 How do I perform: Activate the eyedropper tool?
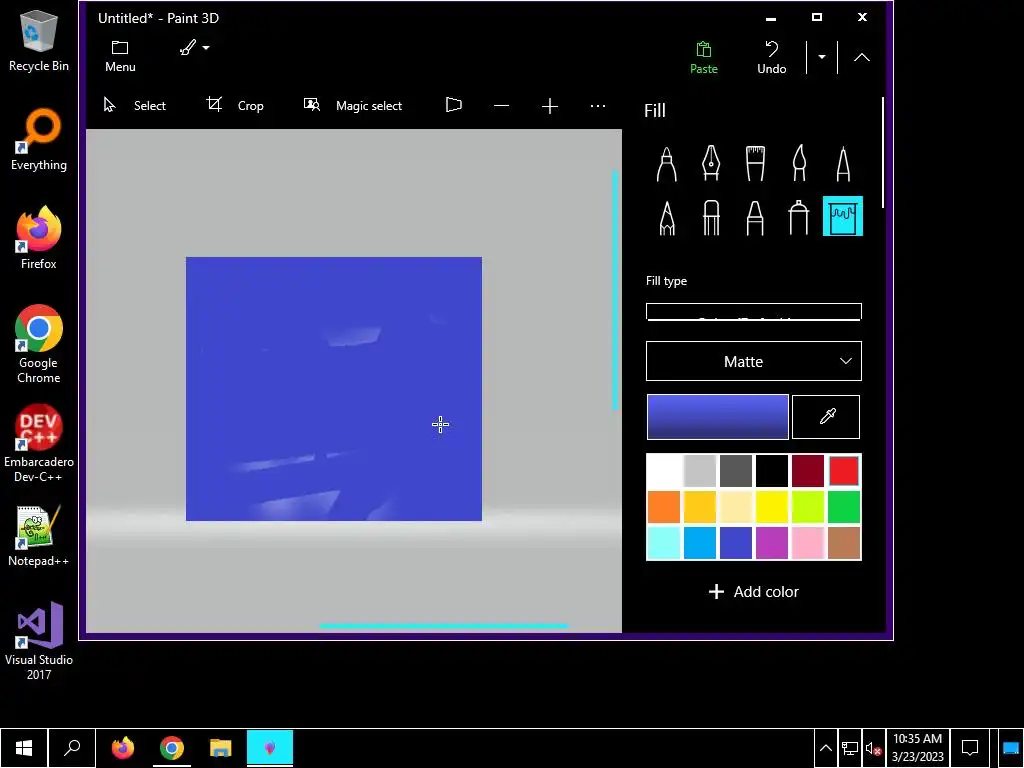(x=826, y=417)
